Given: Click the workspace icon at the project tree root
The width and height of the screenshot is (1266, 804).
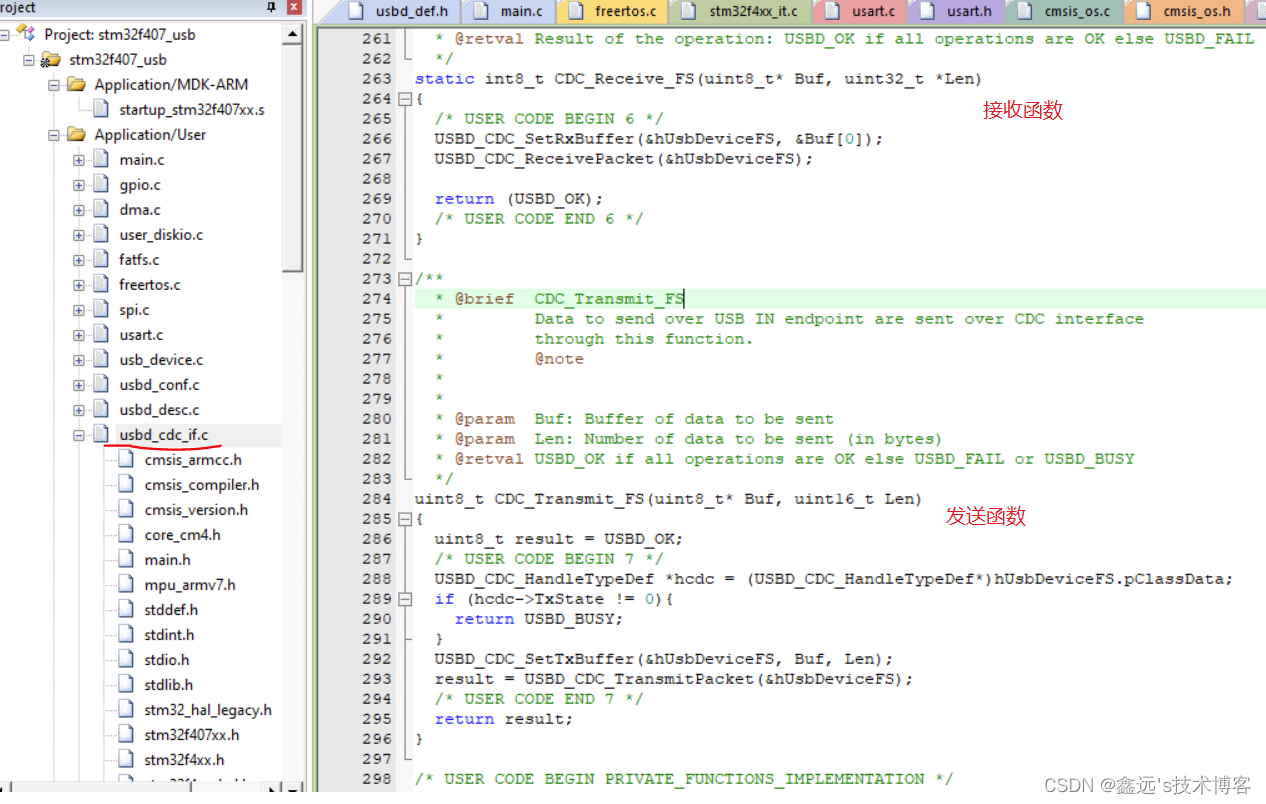Looking at the screenshot, I should pyautogui.click(x=26, y=33).
